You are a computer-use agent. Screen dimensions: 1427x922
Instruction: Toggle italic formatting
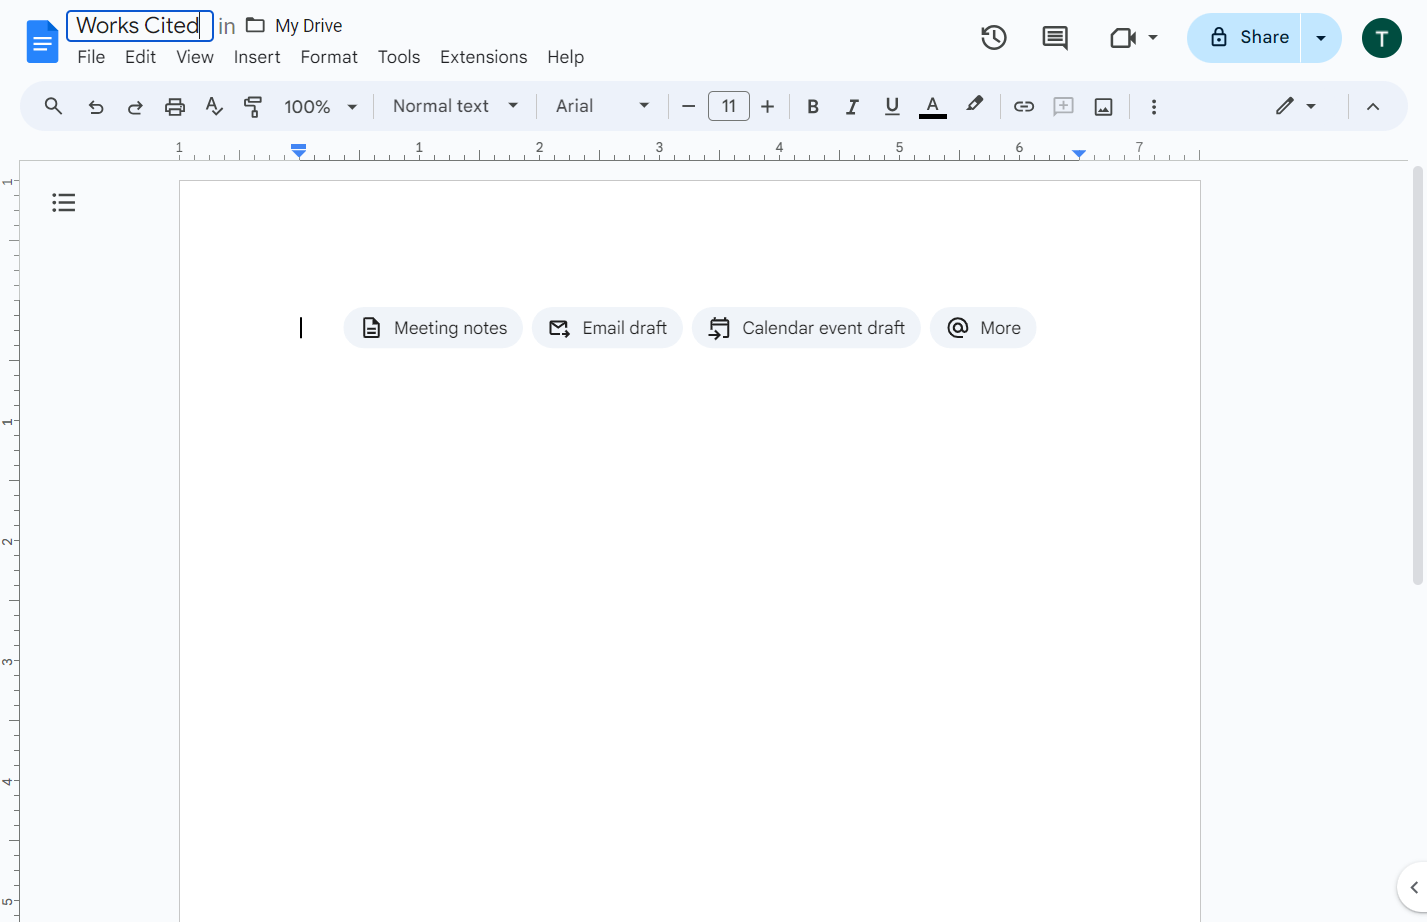pyautogui.click(x=852, y=106)
